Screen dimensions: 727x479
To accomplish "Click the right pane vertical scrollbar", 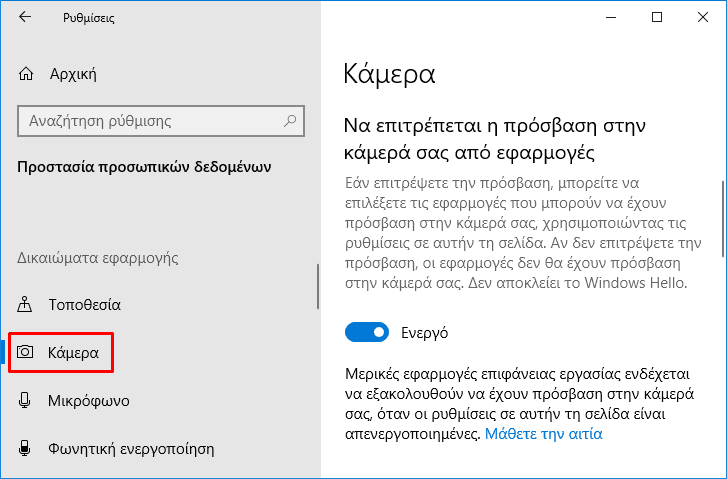I will click(x=723, y=219).
